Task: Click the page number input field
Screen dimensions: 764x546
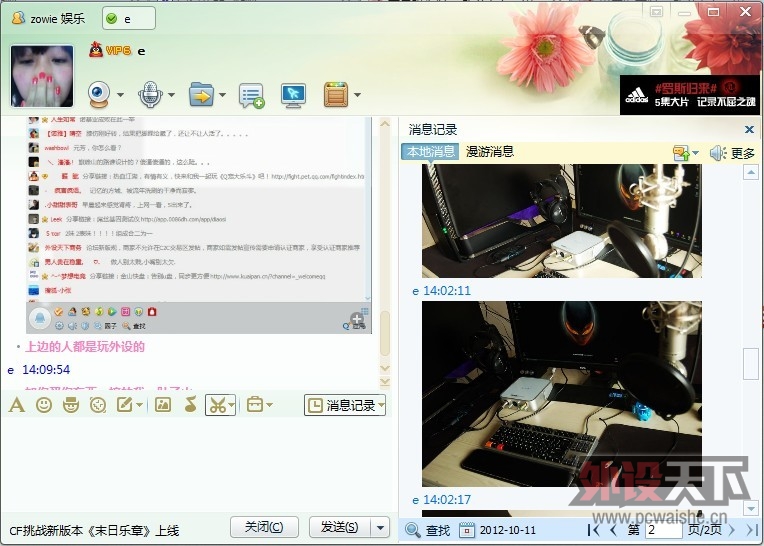Action: click(663, 530)
